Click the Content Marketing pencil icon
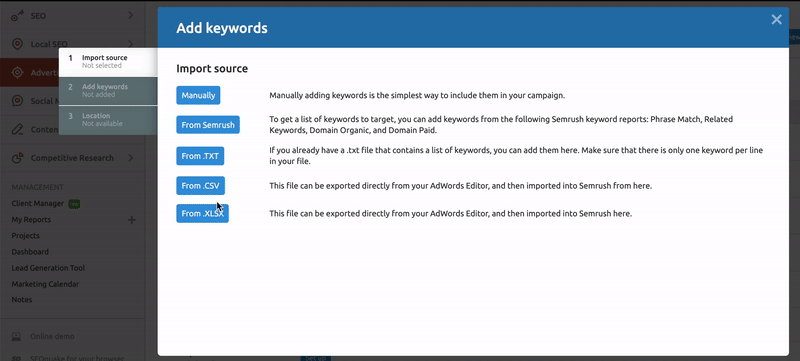The image size is (800, 361). click(x=17, y=130)
